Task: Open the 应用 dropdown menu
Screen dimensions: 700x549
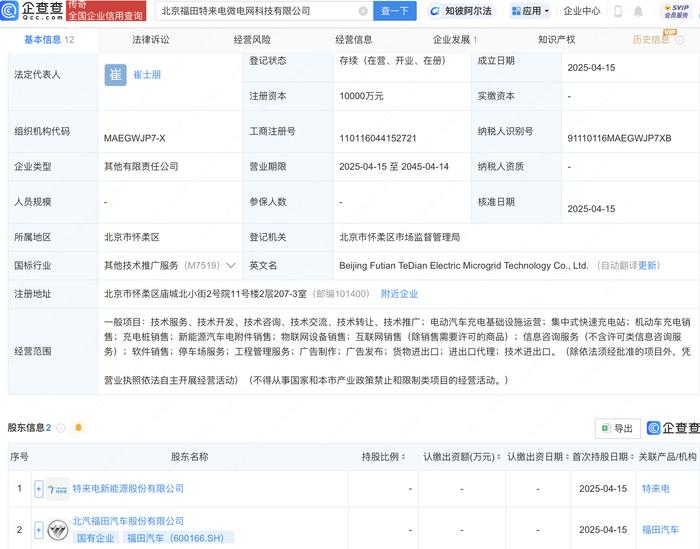Action: click(x=530, y=11)
